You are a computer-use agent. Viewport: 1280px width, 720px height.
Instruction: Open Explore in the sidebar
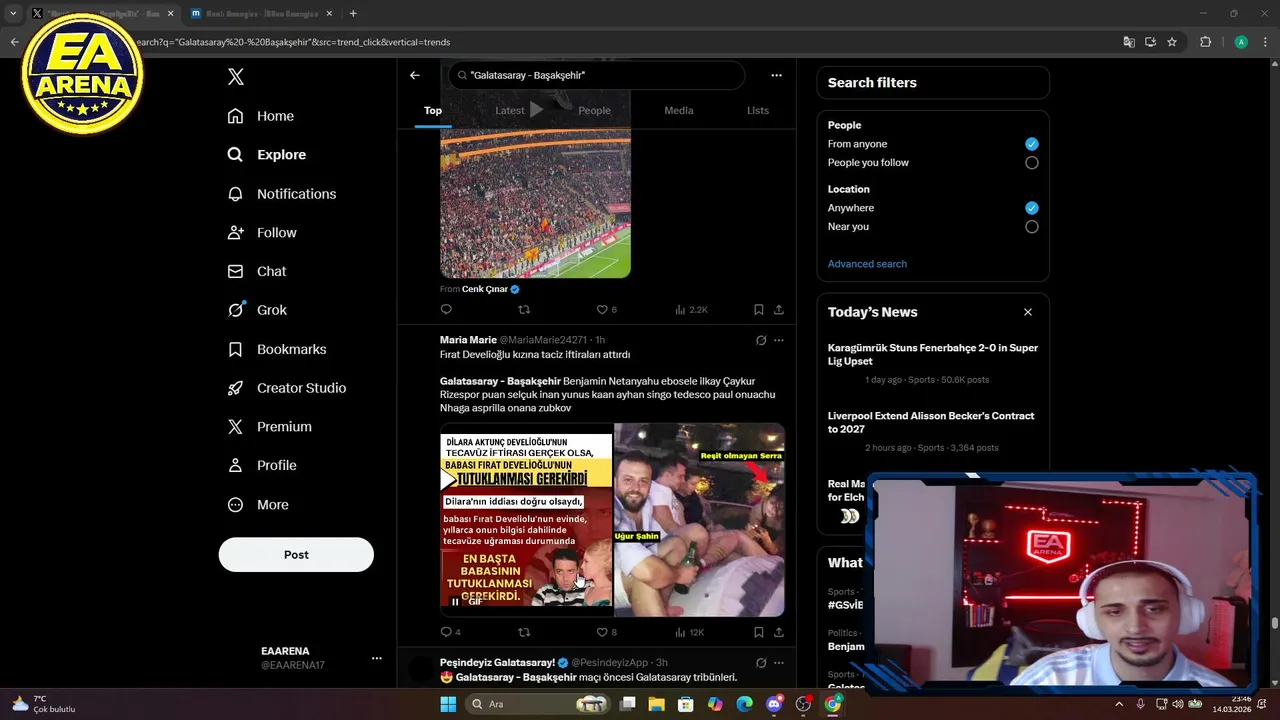(x=267, y=155)
